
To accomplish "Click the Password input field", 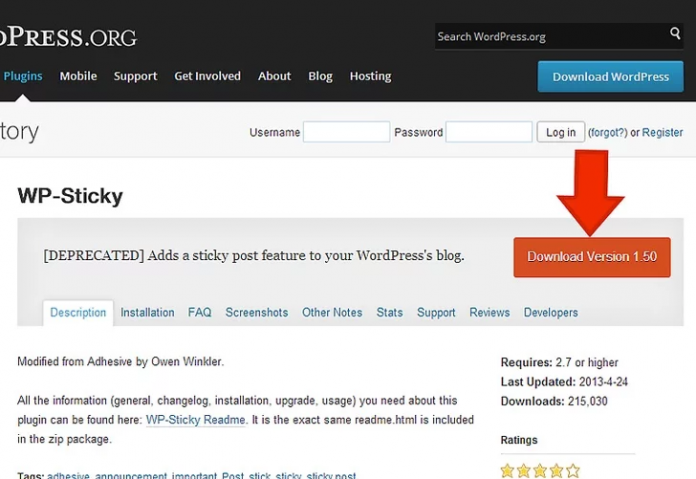I will coord(488,132).
